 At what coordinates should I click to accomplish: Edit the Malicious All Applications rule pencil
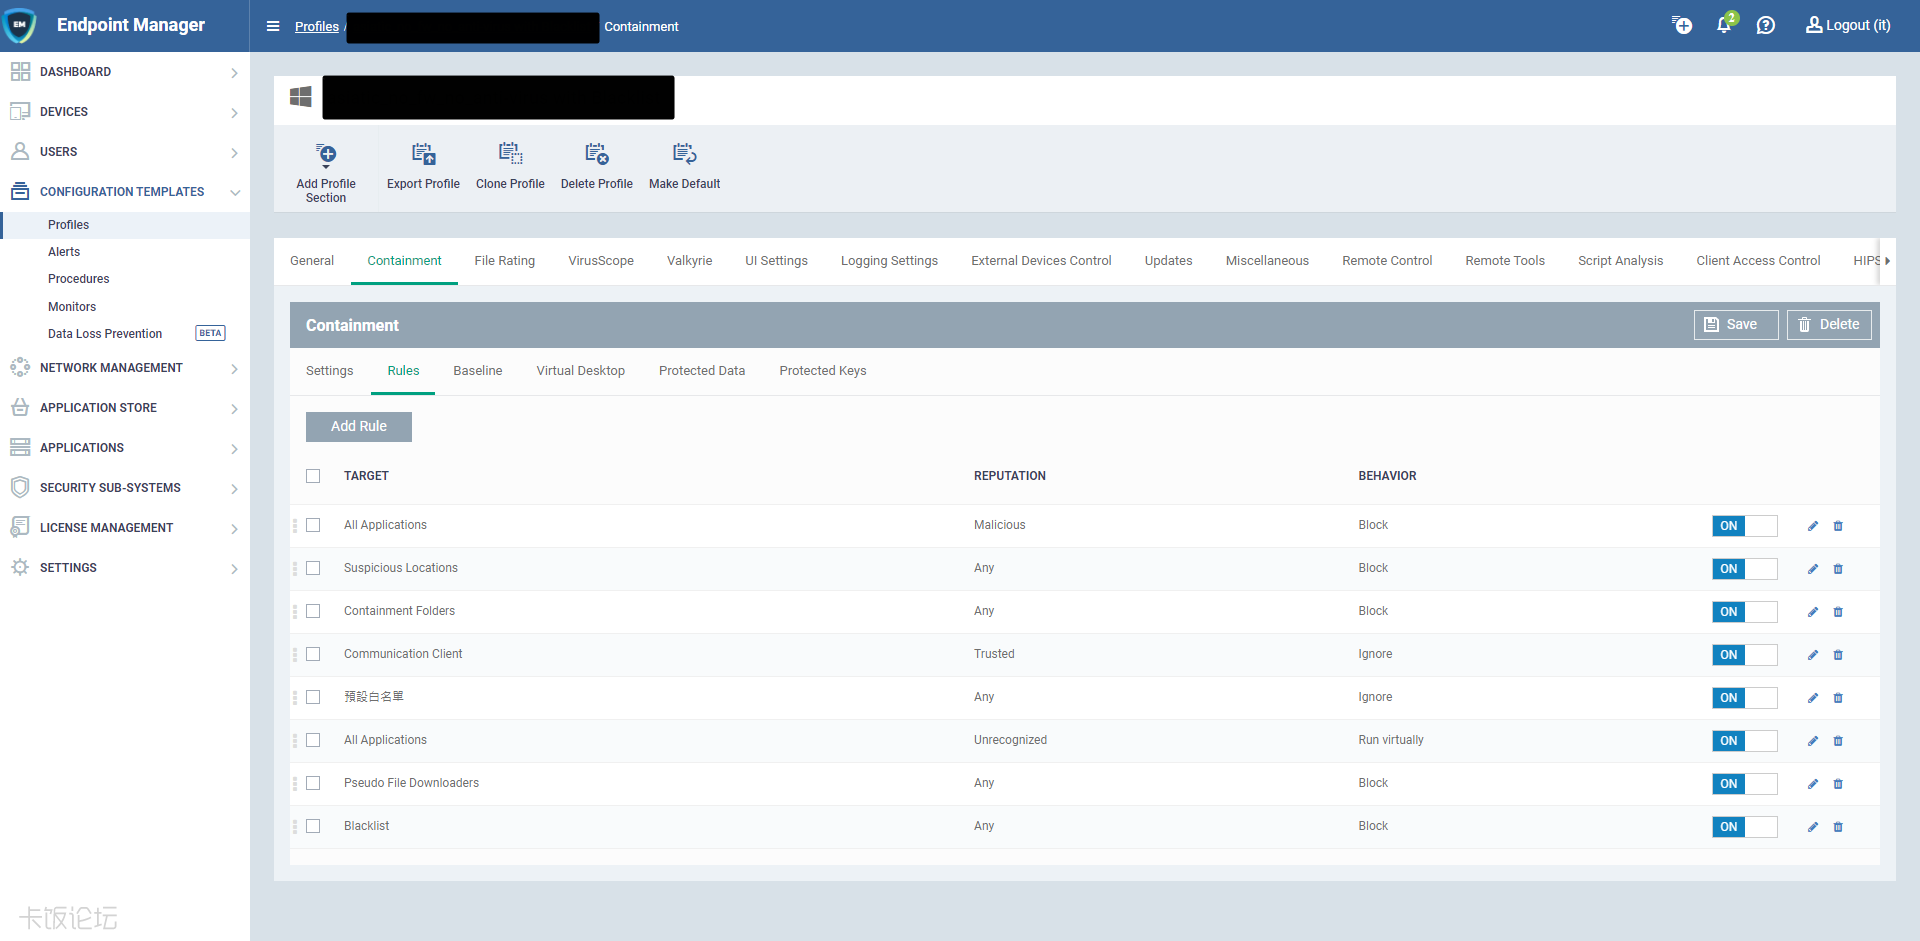[1813, 526]
